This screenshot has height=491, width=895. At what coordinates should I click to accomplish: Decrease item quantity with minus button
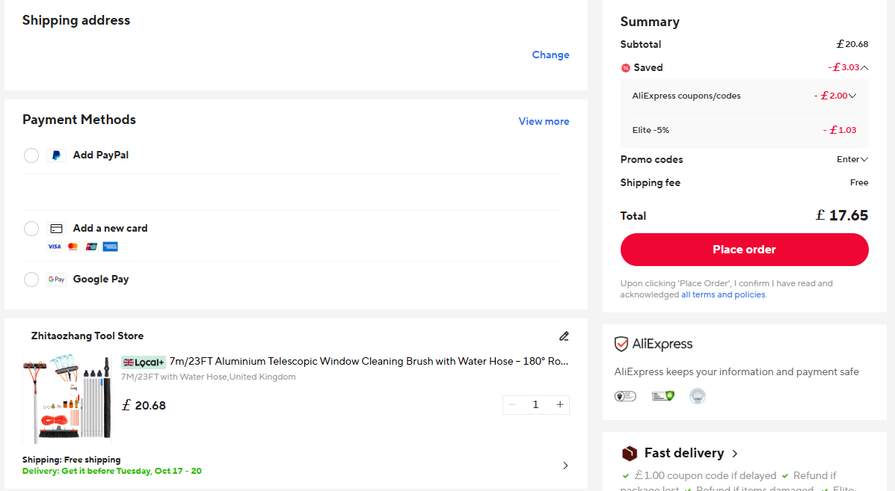512,405
